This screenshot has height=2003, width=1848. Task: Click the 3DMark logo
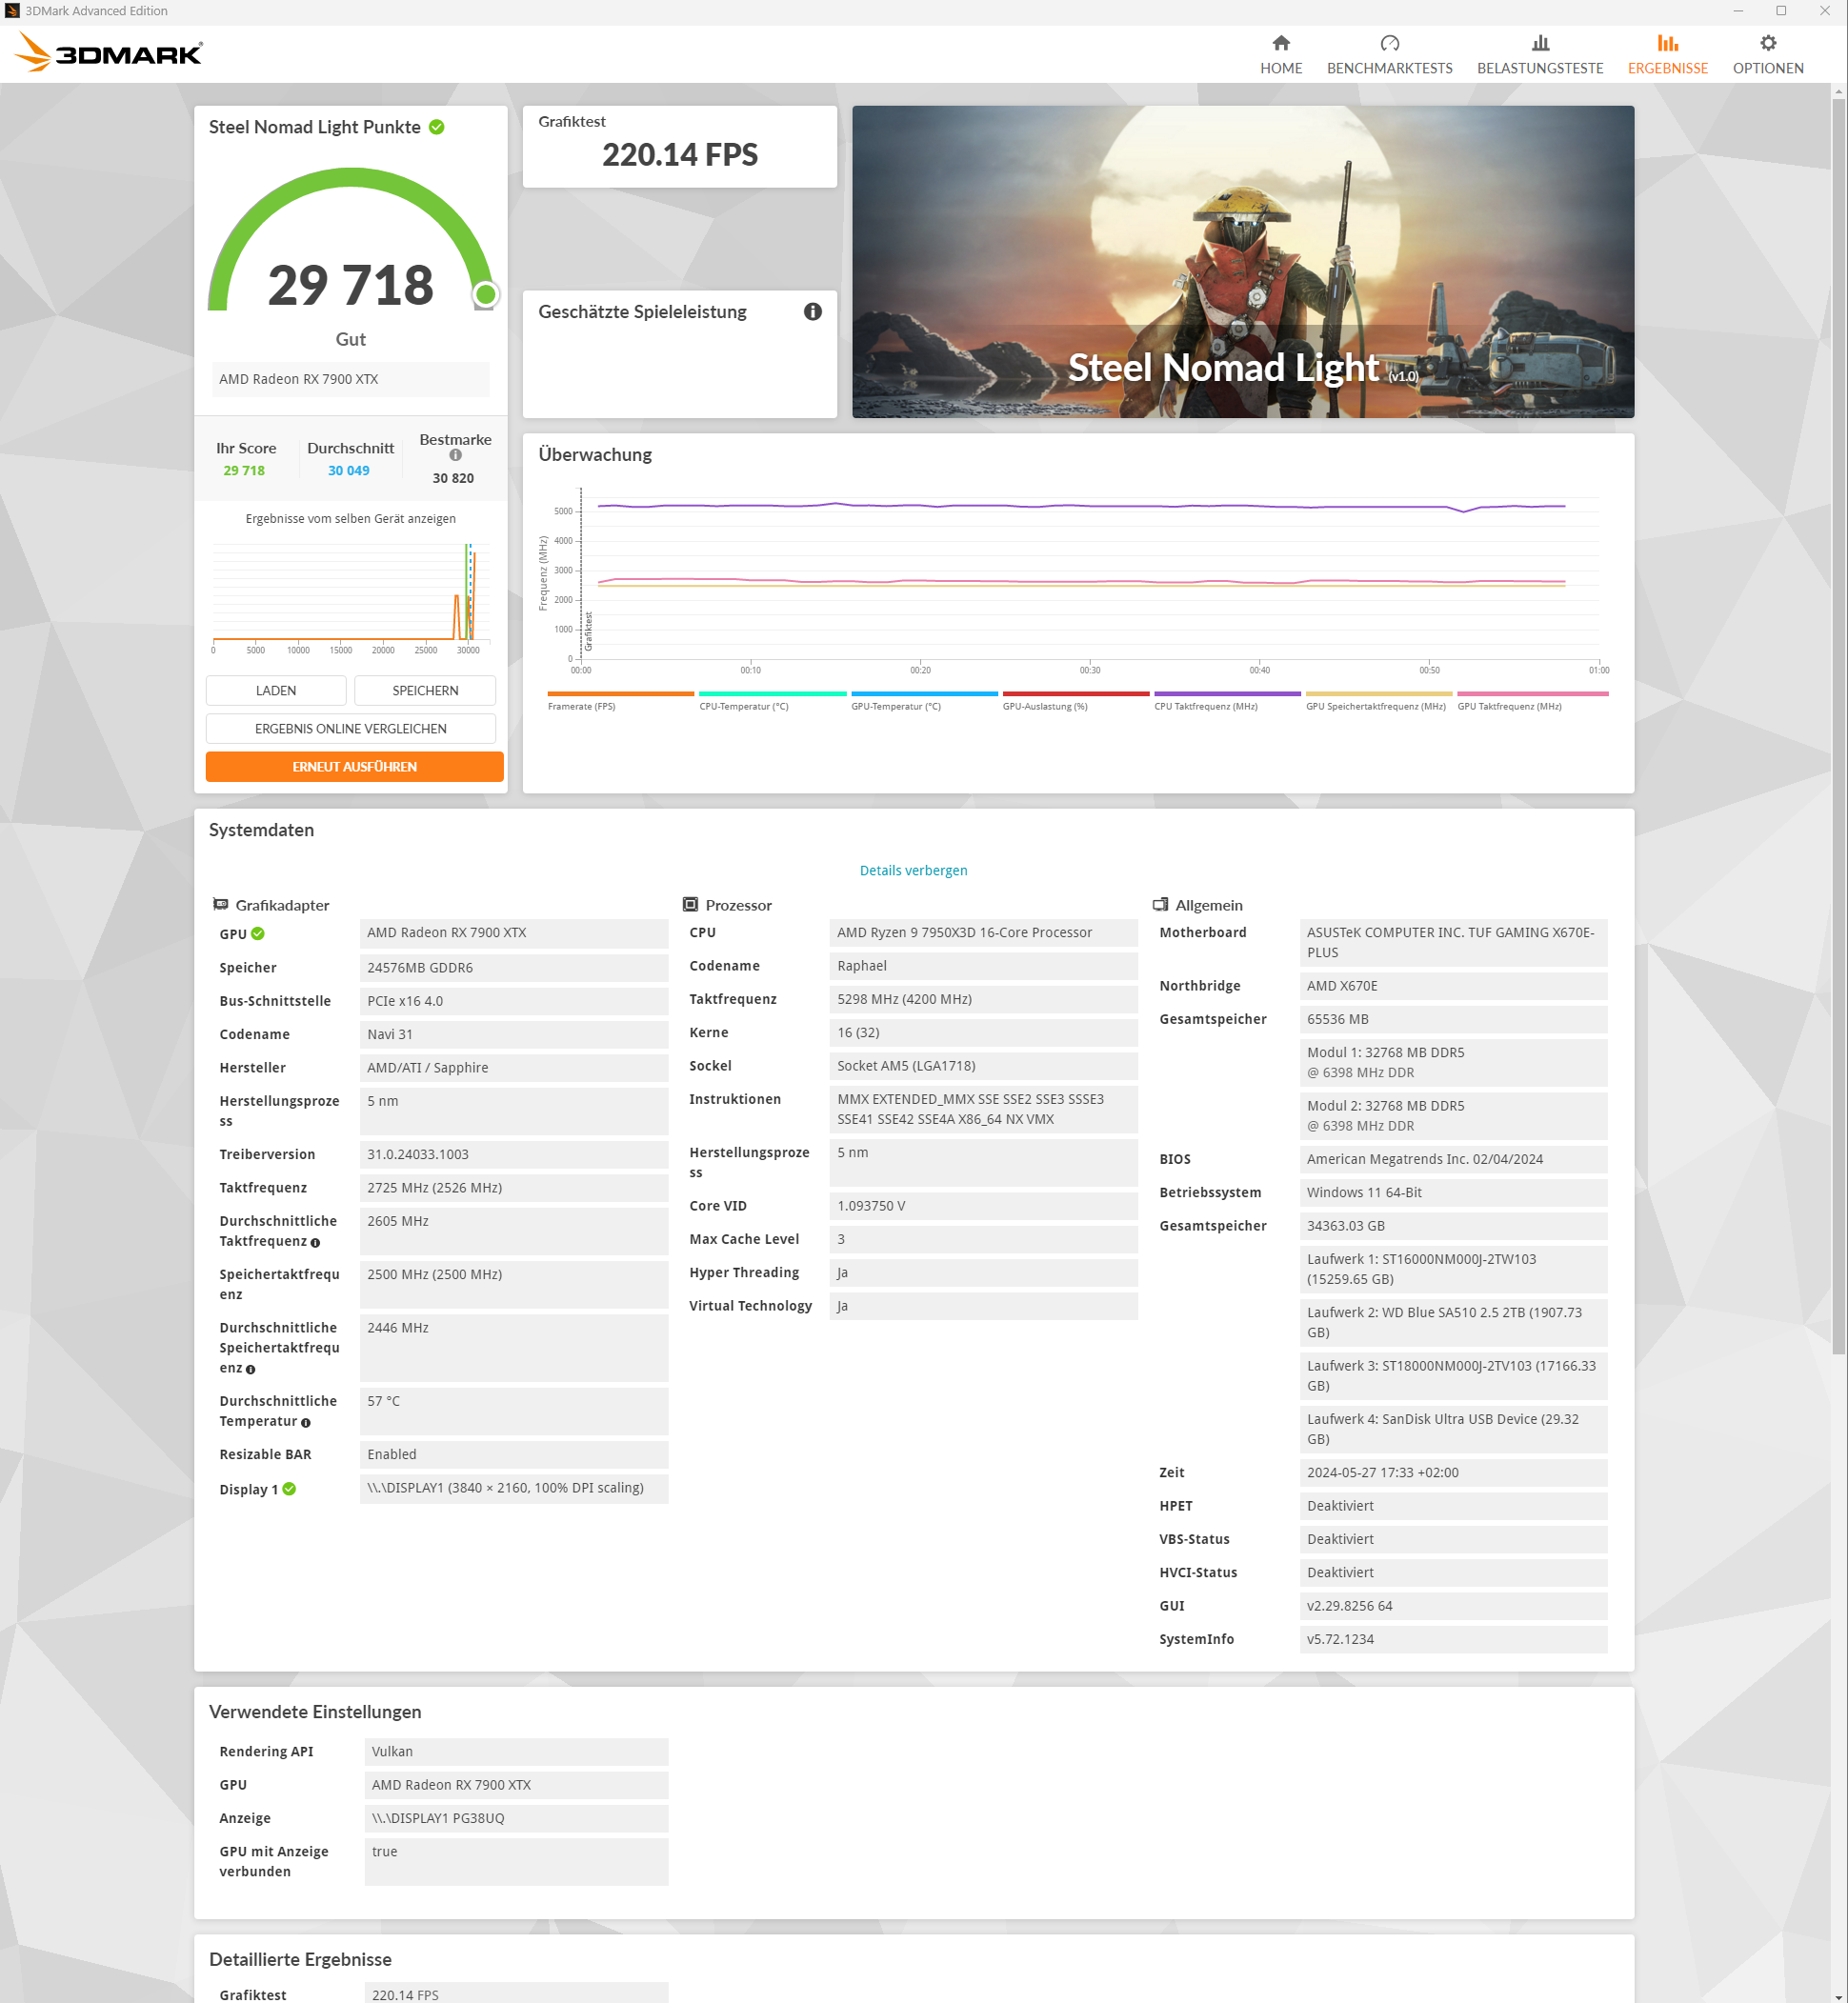(x=110, y=53)
